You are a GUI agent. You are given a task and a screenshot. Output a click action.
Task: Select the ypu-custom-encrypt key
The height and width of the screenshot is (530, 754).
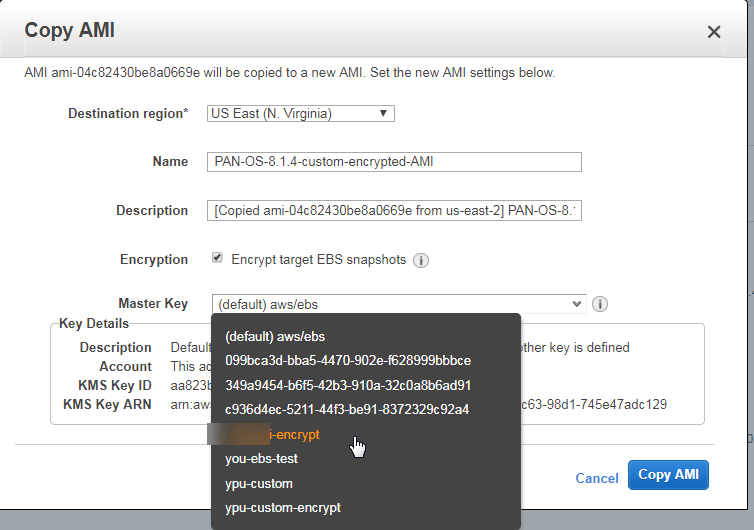click(283, 507)
